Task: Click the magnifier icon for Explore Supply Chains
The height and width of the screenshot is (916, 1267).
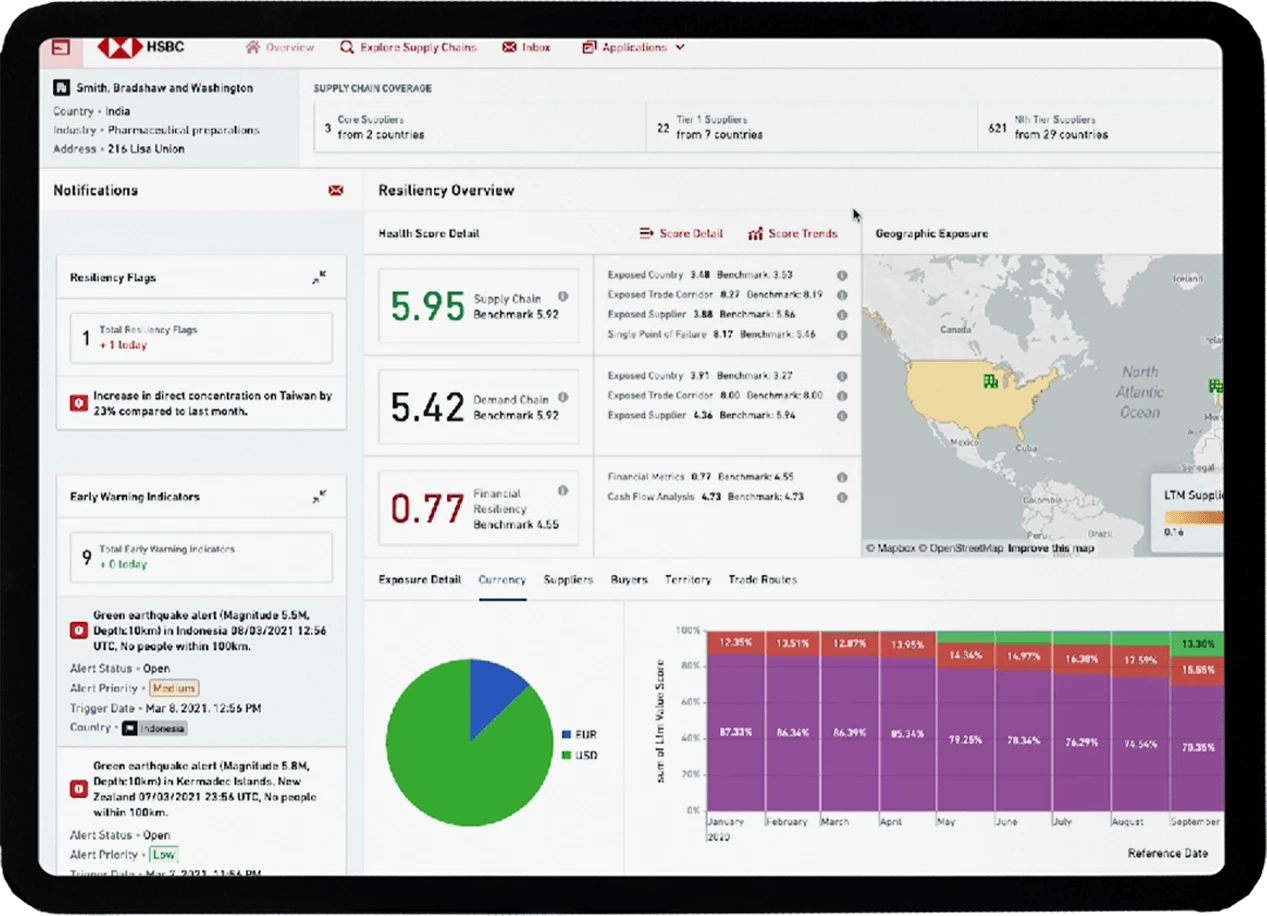Action: pos(346,47)
